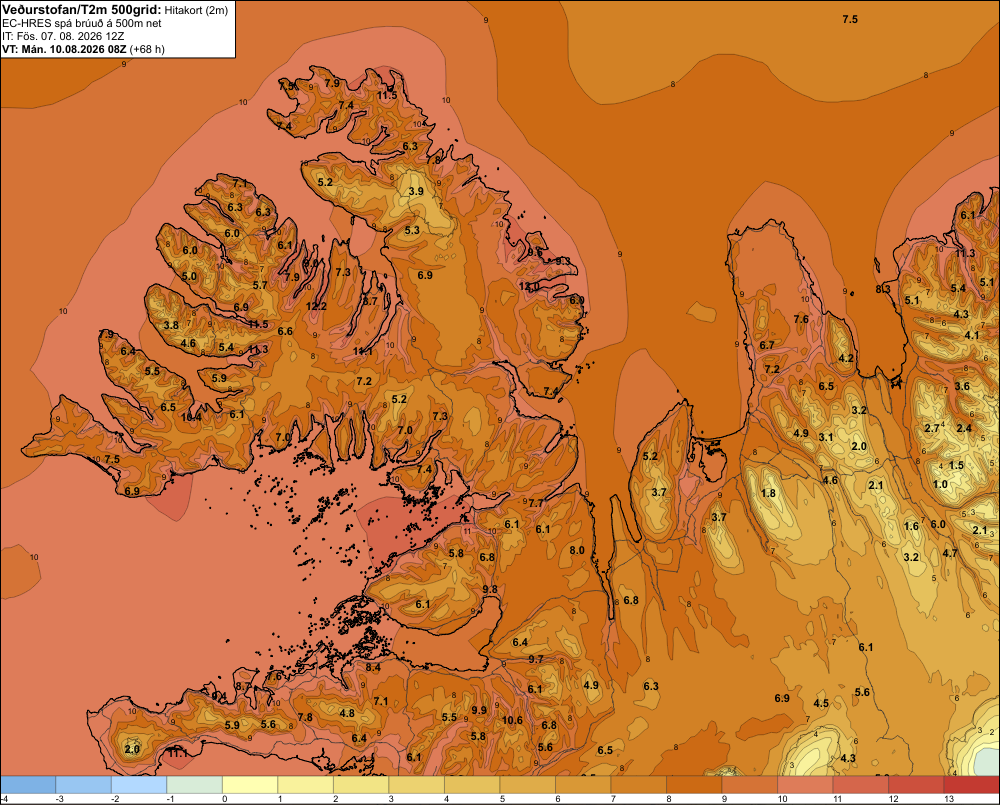Screen dimensions: 1000x805
Task: Select the 1.8 temperature label on the yellow ridge
Action: tap(768, 493)
